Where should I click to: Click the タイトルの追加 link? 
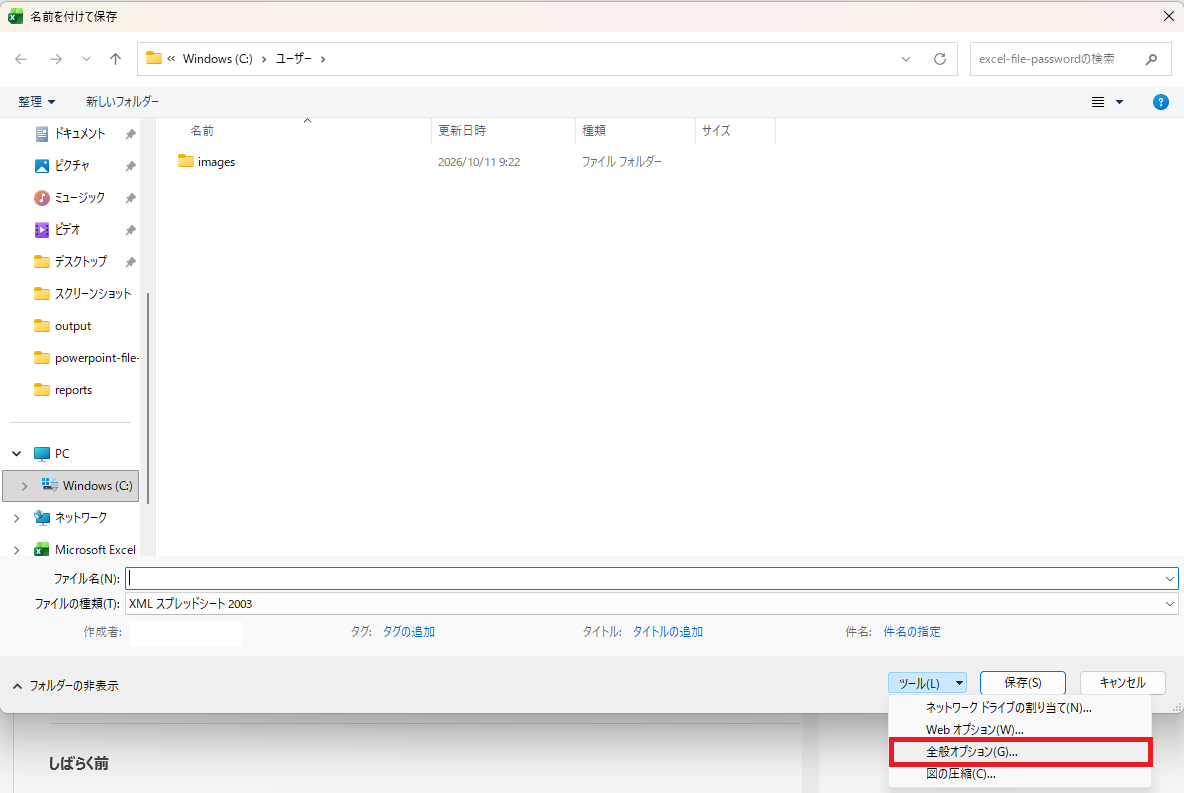(668, 632)
